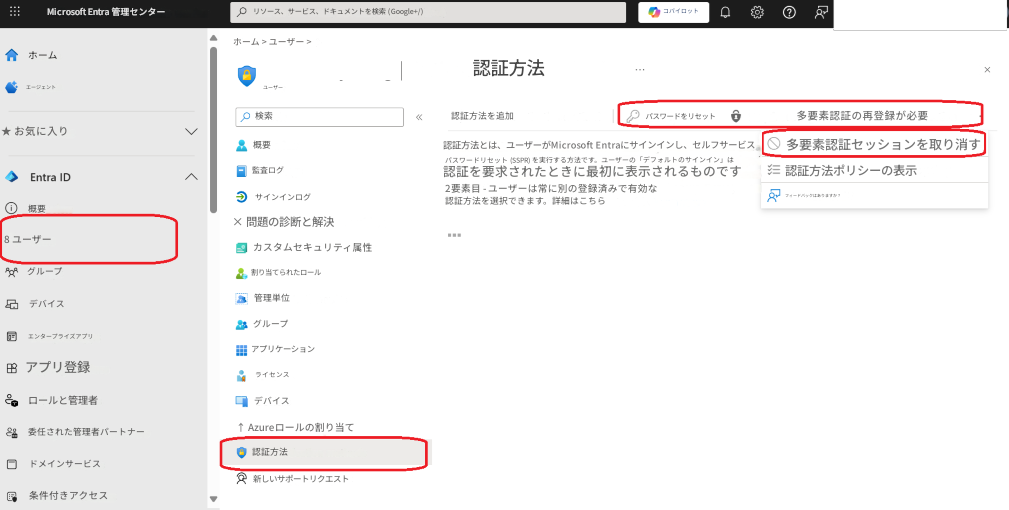Image resolution: width=1009 pixels, height=510 pixels.
Task: Open 新しいサポートリクエスト
Action: click(x=301, y=478)
